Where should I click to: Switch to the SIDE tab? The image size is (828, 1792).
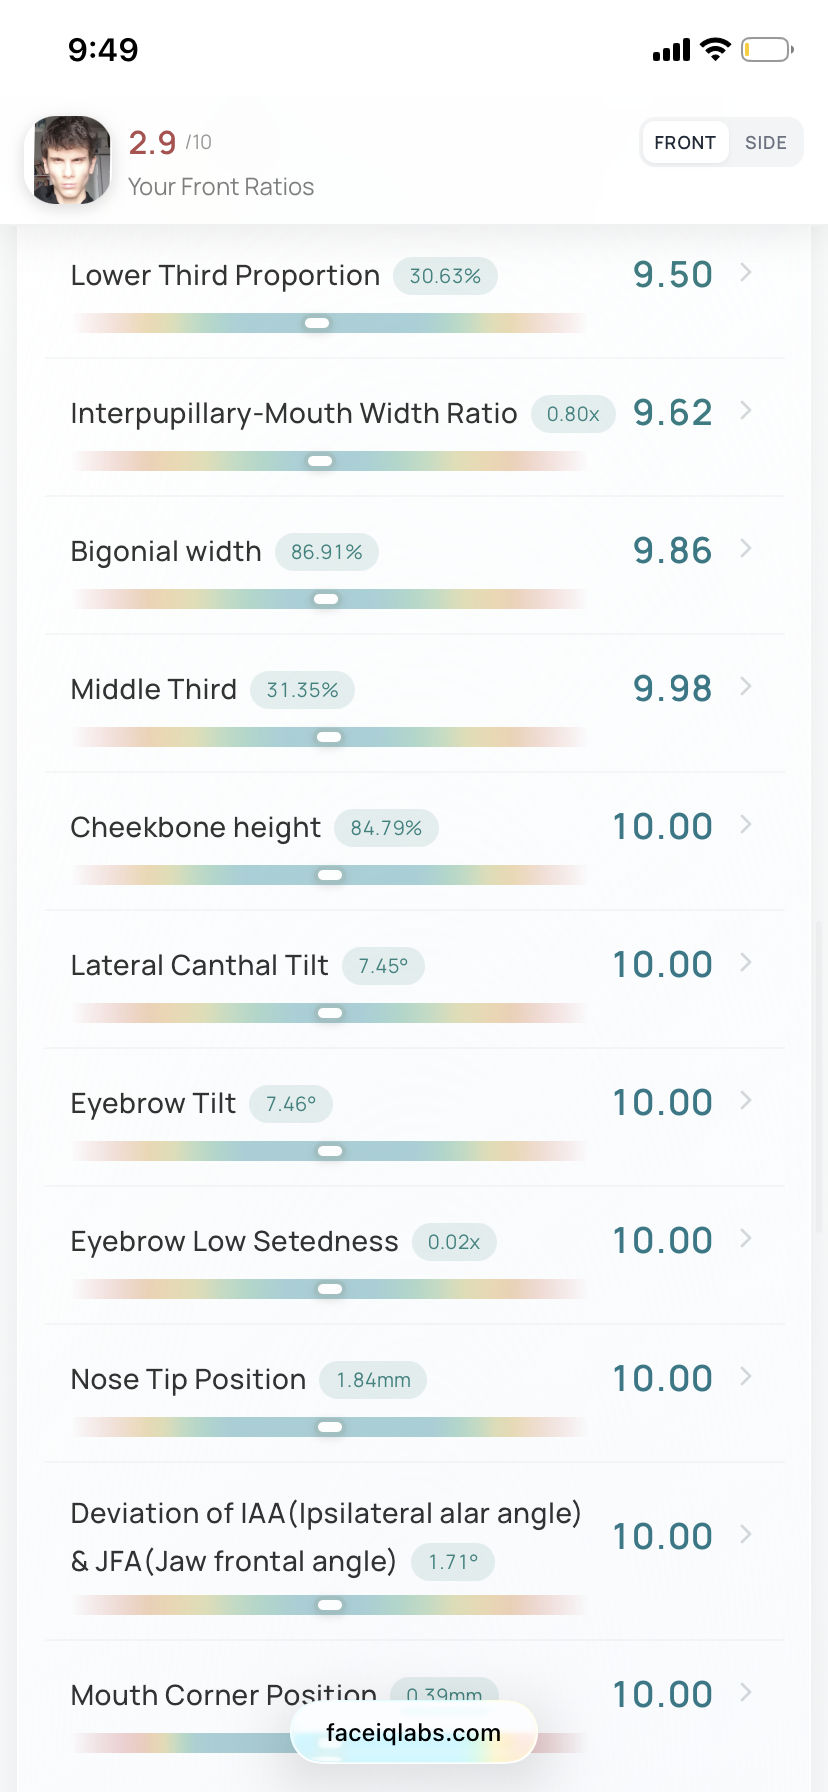click(x=766, y=143)
